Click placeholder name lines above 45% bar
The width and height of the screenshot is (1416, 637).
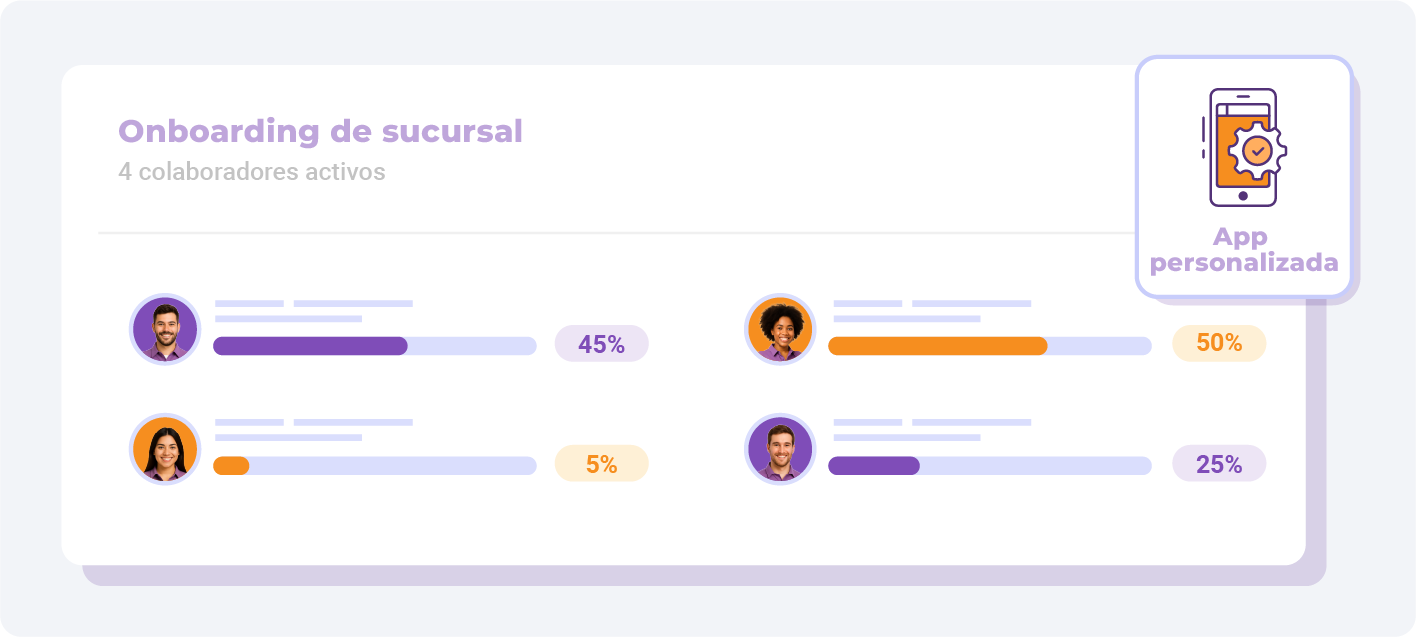coord(314,311)
